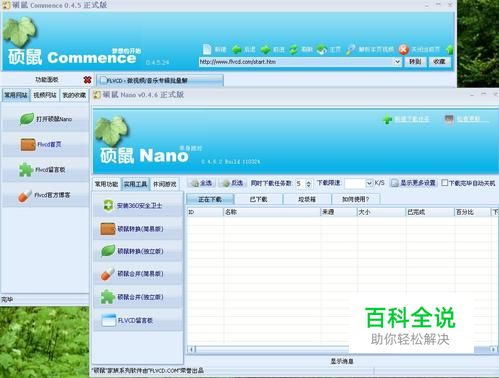Switch to 休闲游戏 tab in Nano
The width and height of the screenshot is (499, 378).
(165, 184)
